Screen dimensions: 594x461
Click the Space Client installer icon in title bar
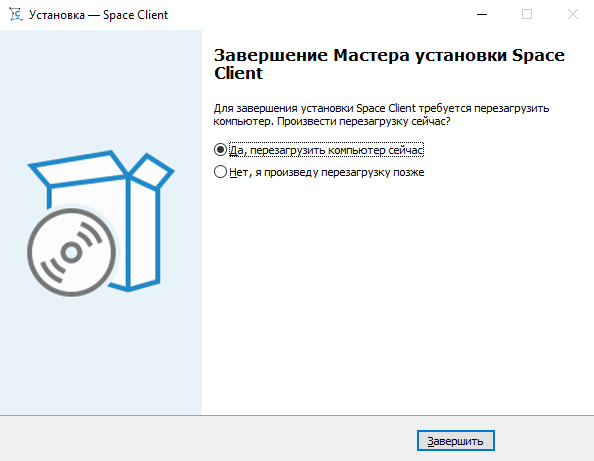tap(16, 15)
